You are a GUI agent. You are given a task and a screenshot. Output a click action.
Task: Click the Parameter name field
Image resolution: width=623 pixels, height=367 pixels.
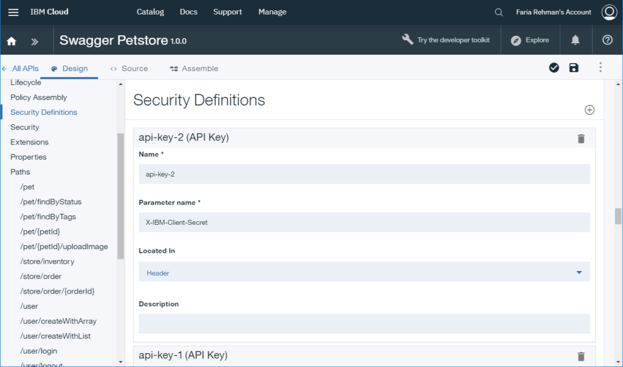tap(364, 222)
